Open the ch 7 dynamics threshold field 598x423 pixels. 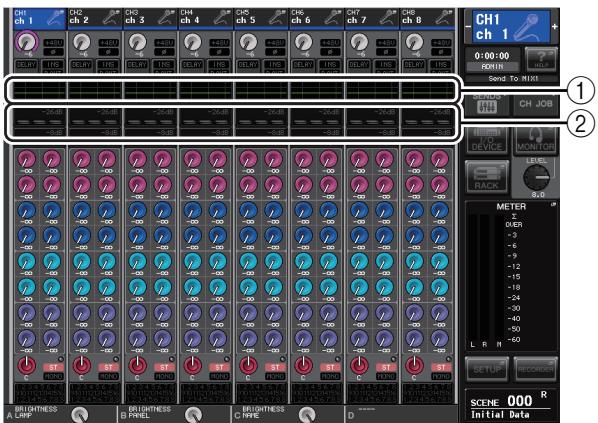coord(372,122)
